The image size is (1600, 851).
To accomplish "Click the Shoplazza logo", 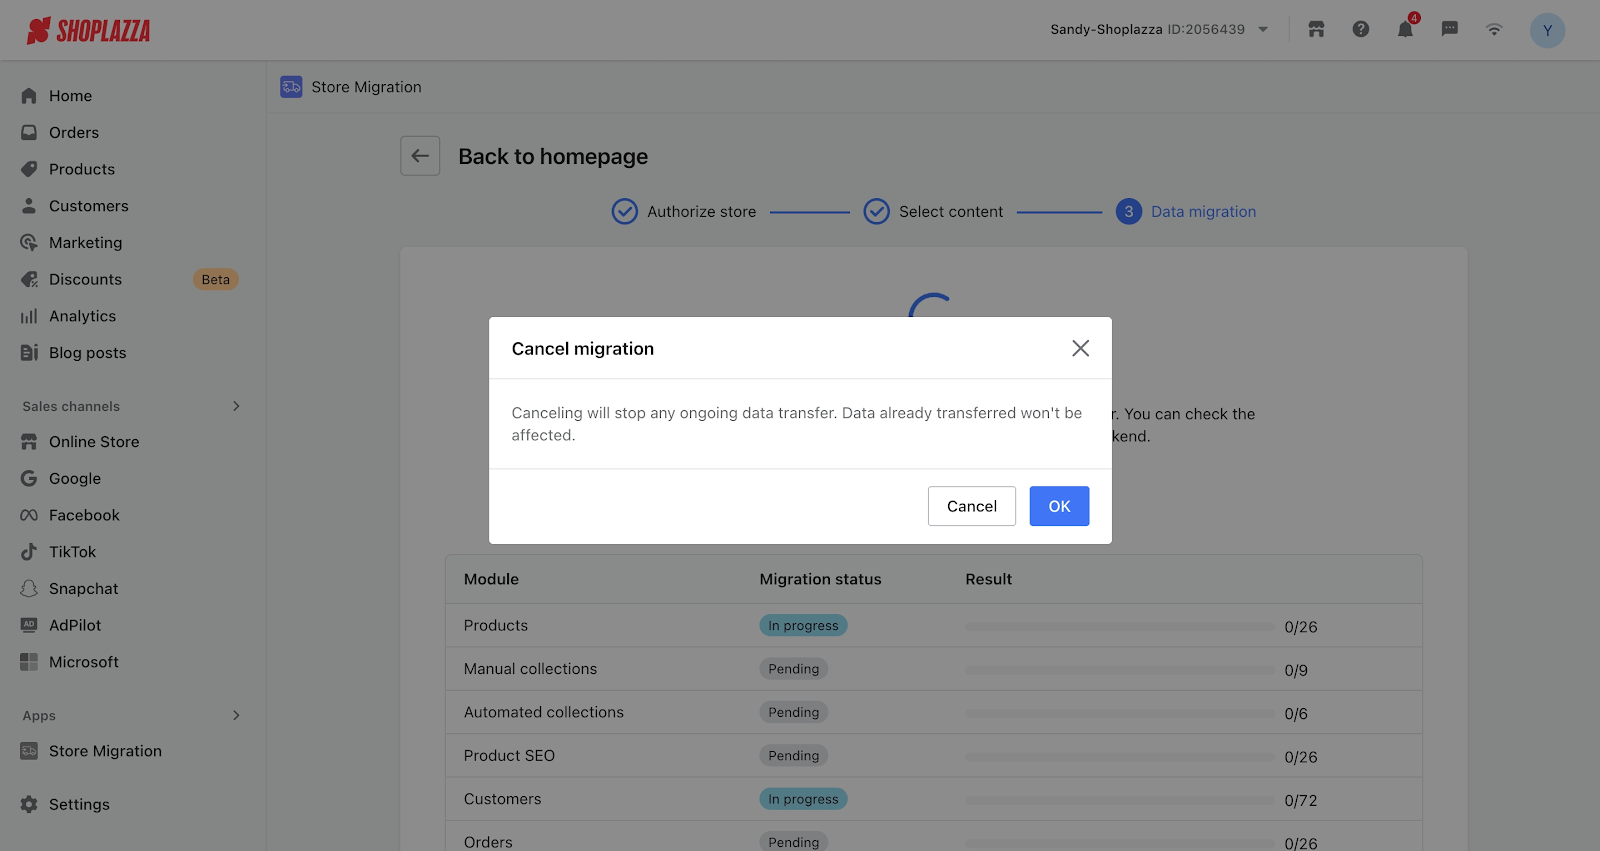I will click(x=89, y=31).
